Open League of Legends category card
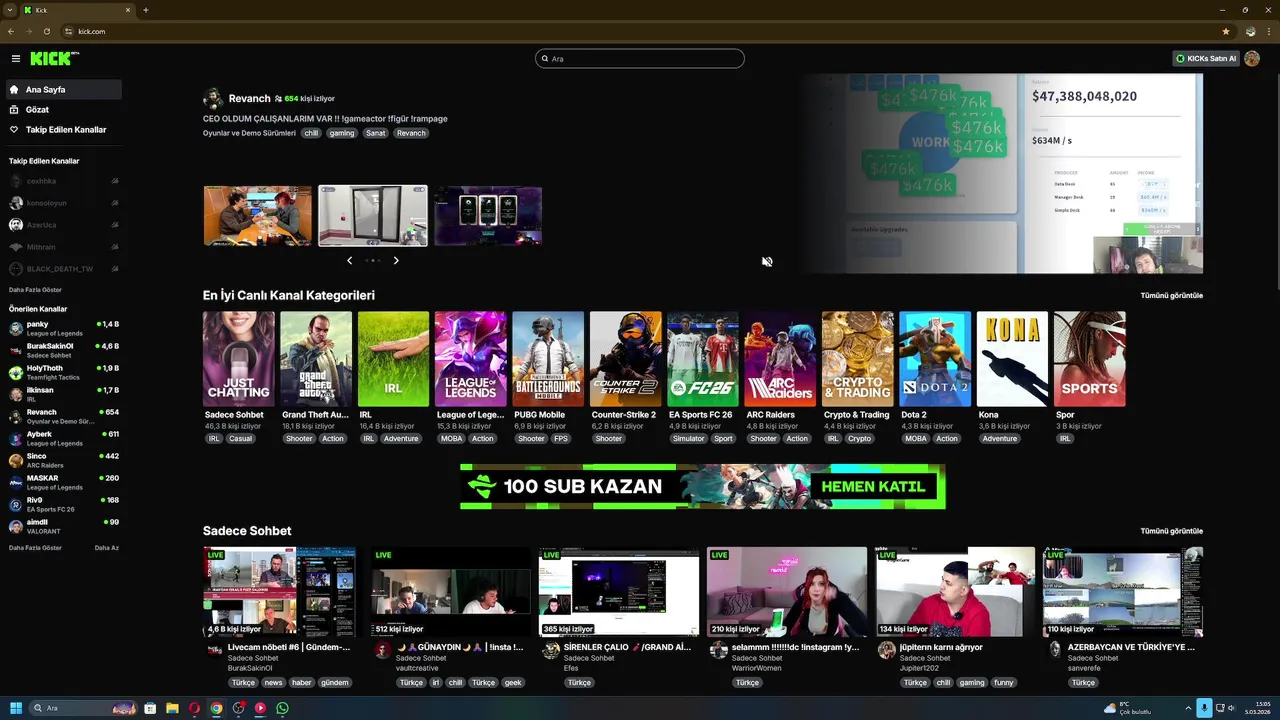 471,359
